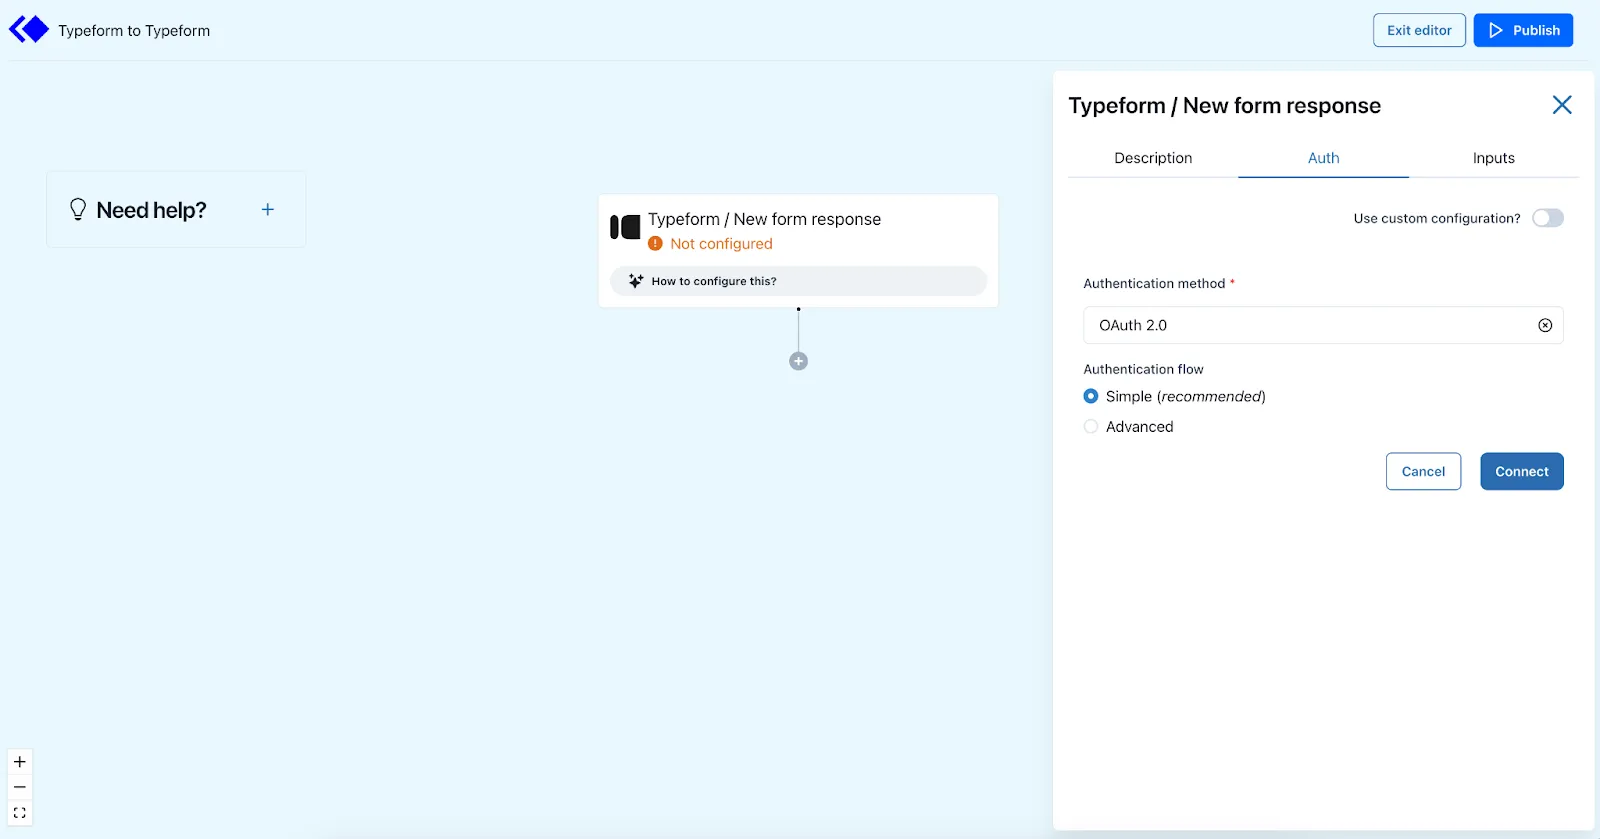Fit the canvas to view
This screenshot has height=839, width=1600.
pyautogui.click(x=20, y=813)
